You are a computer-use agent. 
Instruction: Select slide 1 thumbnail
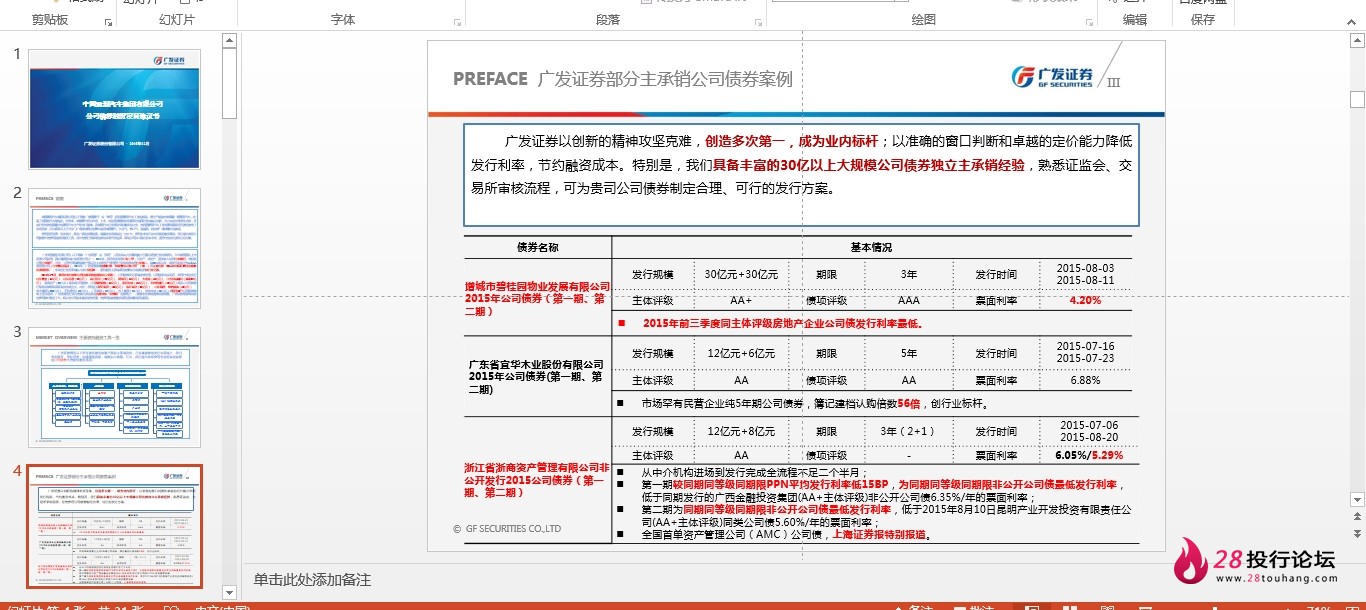pos(115,109)
